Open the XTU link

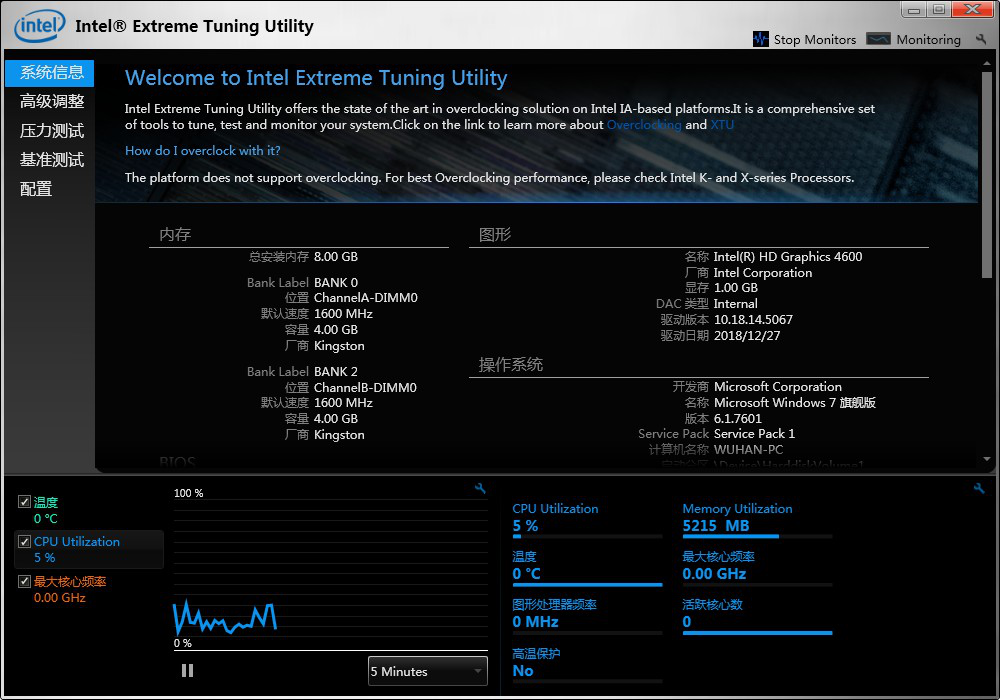point(722,125)
